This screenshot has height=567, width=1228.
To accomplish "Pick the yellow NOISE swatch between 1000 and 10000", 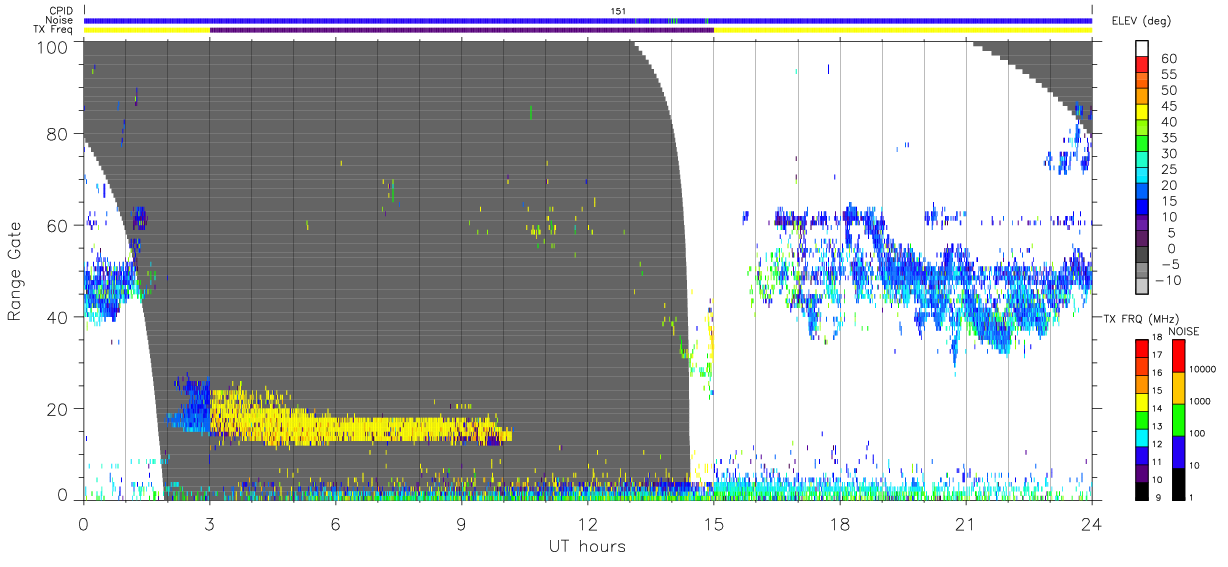I will coord(1177,387).
